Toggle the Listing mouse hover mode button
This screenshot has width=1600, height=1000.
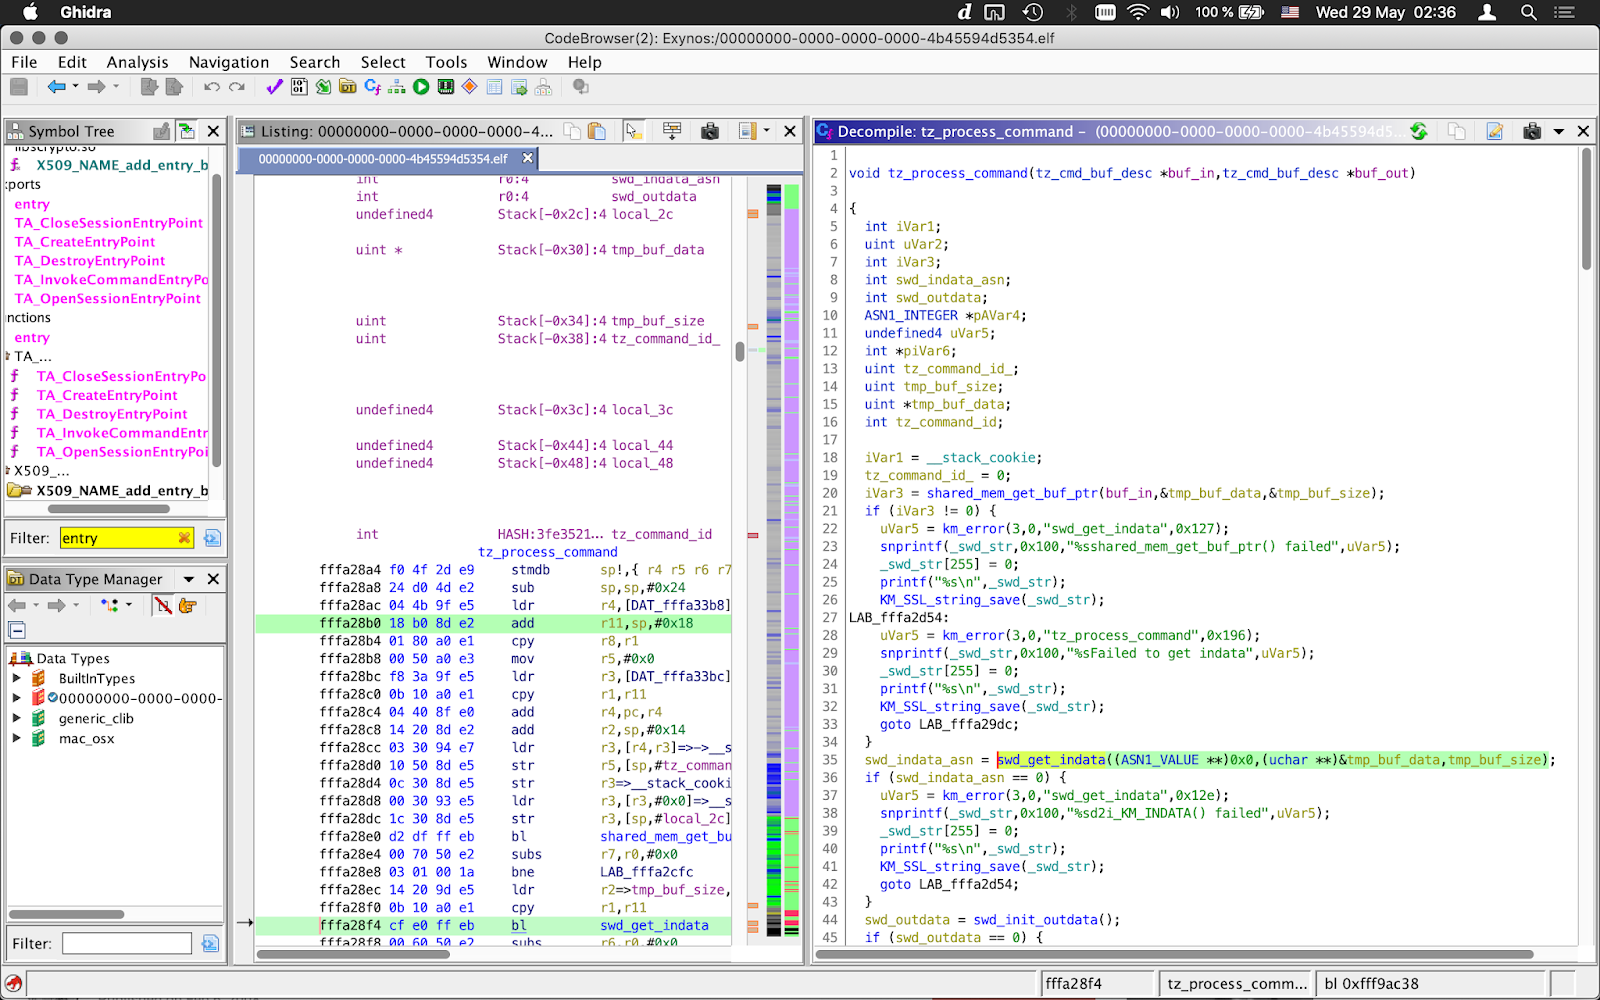coord(632,131)
